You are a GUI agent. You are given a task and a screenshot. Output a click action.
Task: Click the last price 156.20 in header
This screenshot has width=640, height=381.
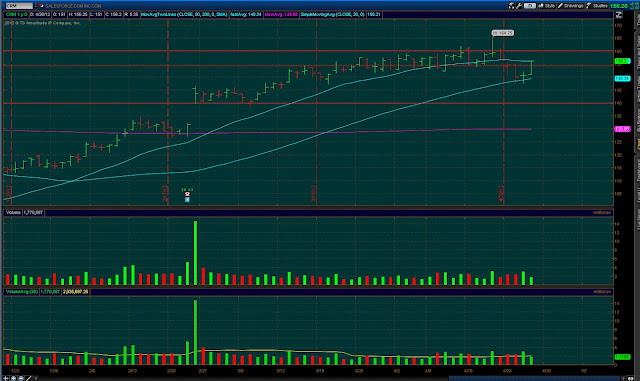click(619, 6)
